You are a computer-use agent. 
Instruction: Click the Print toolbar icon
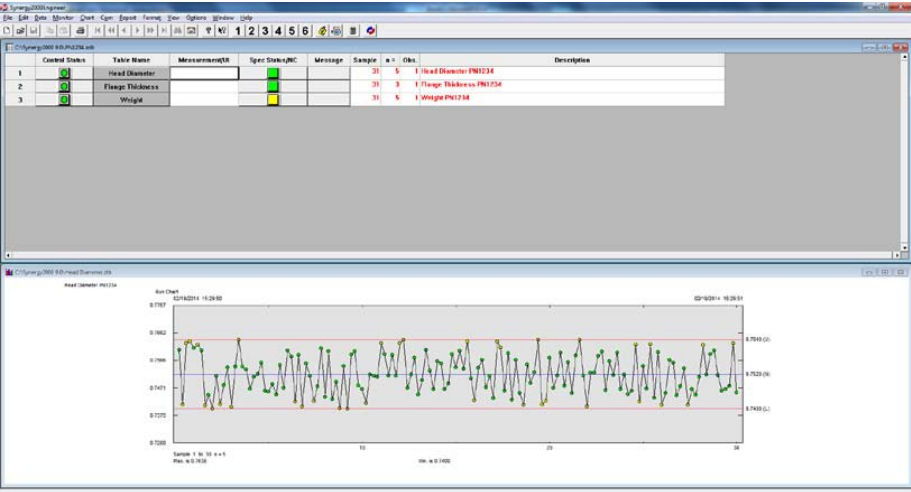80,30
